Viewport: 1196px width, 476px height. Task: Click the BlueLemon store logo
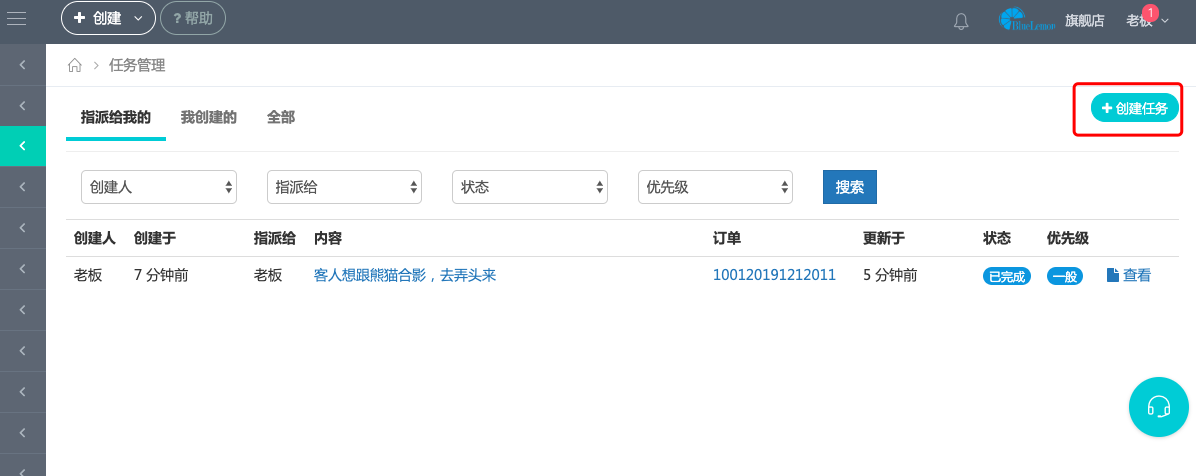tap(1027, 20)
